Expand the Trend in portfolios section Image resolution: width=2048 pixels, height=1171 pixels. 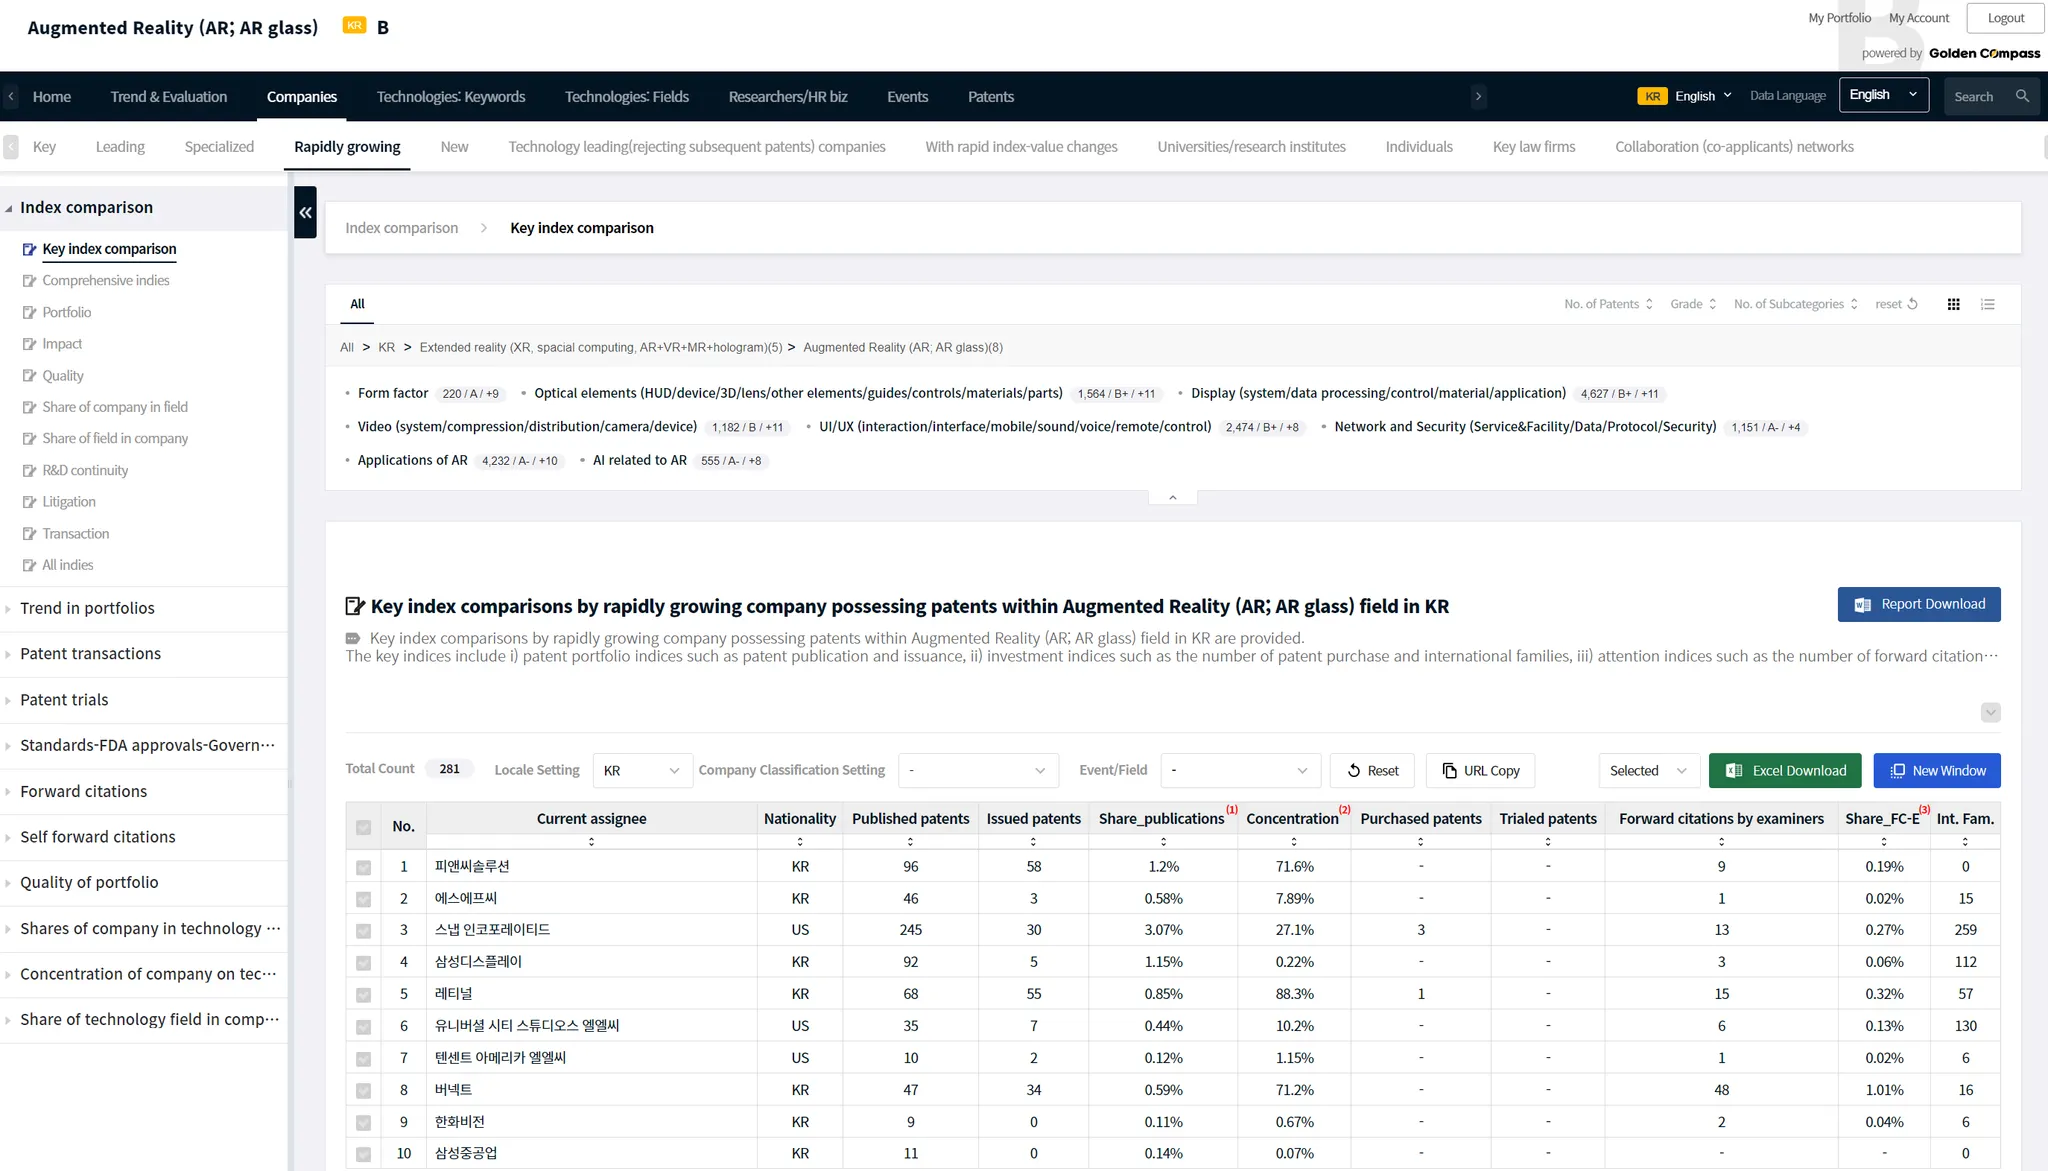click(87, 608)
